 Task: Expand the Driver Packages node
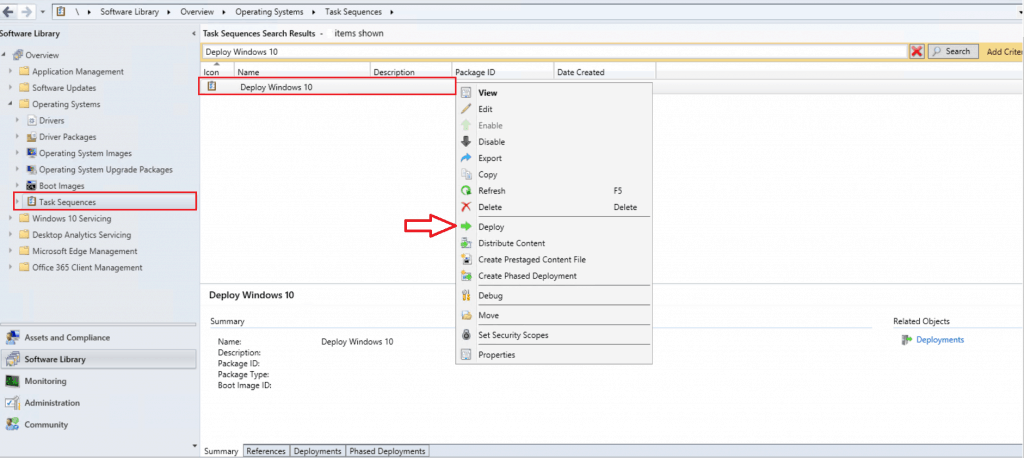coord(18,137)
